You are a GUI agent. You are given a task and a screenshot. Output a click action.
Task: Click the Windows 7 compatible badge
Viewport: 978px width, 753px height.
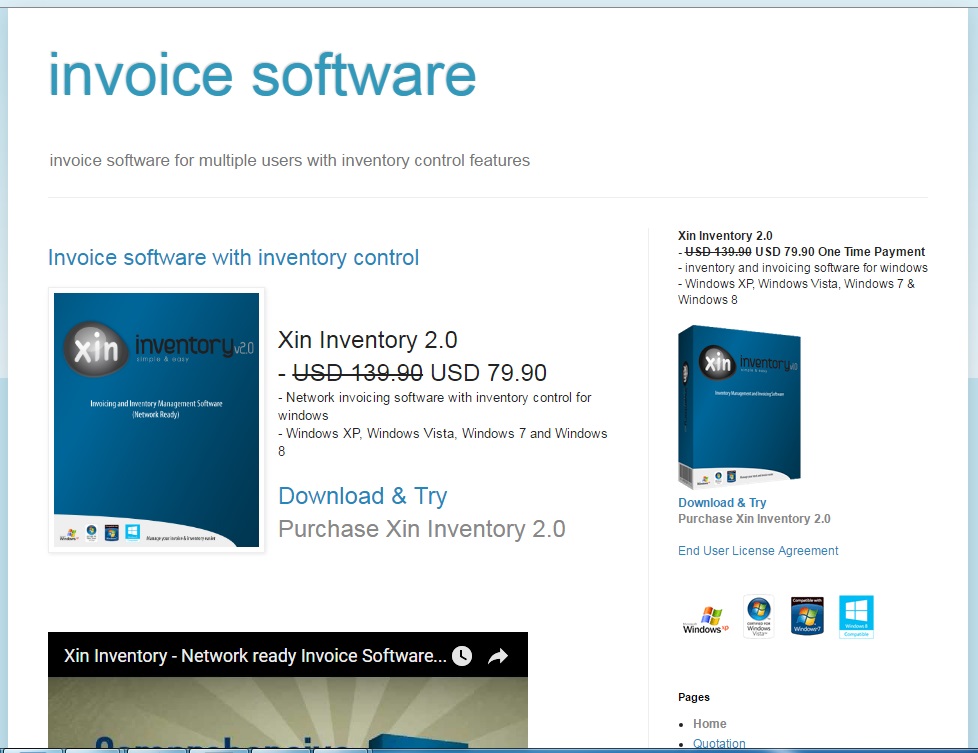click(x=807, y=616)
